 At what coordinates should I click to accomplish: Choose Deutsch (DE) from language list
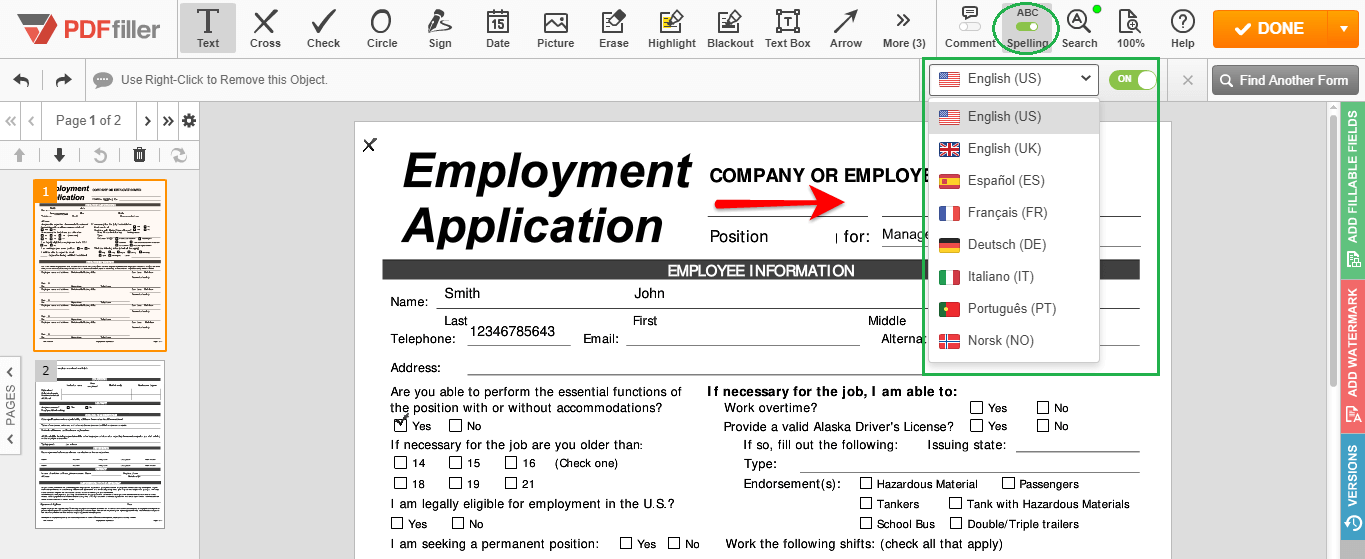coord(1014,245)
